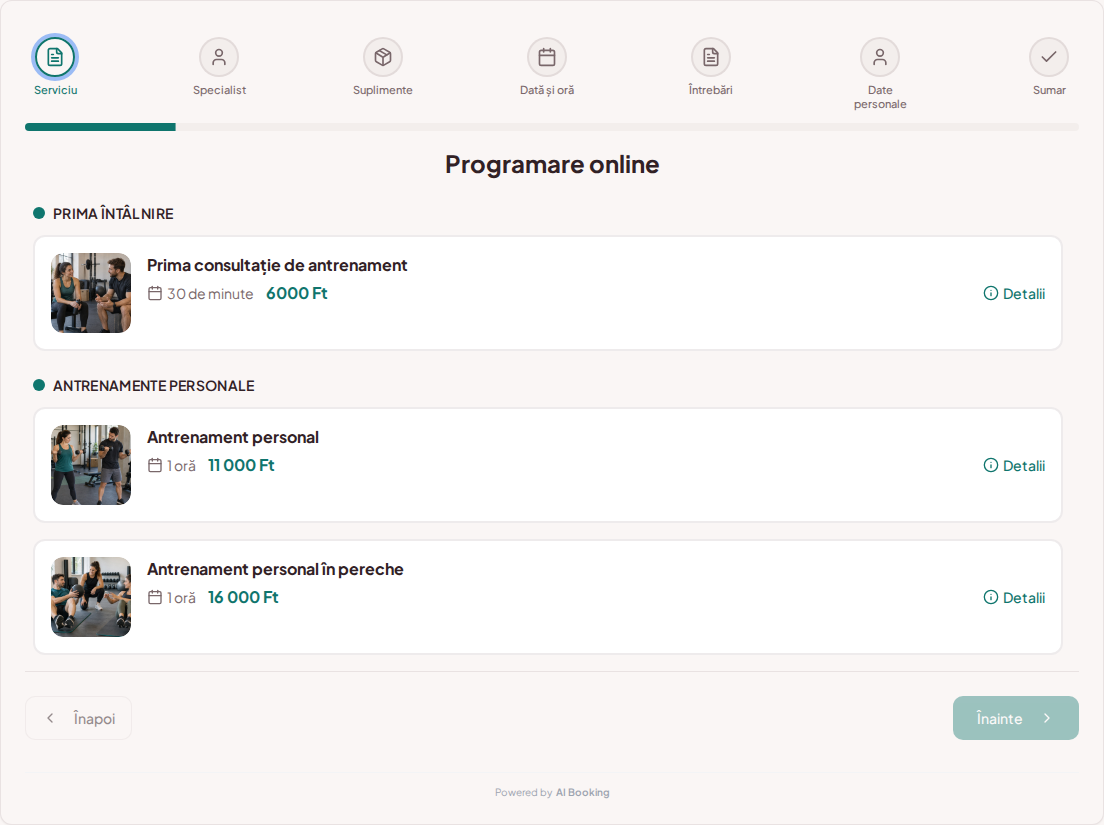The height and width of the screenshot is (825, 1104).
Task: Open Detalii for Antrenament personal
Action: (1014, 465)
